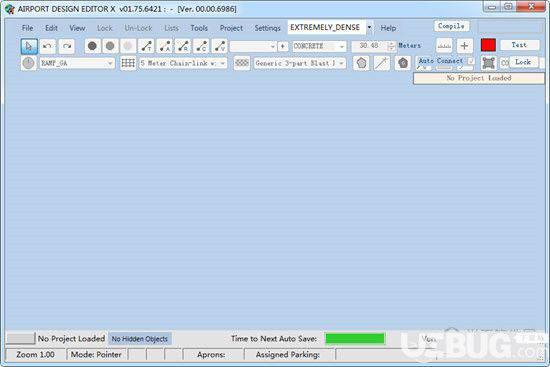
Task: Select the light pentagon polygon tool
Action: click(x=361, y=63)
